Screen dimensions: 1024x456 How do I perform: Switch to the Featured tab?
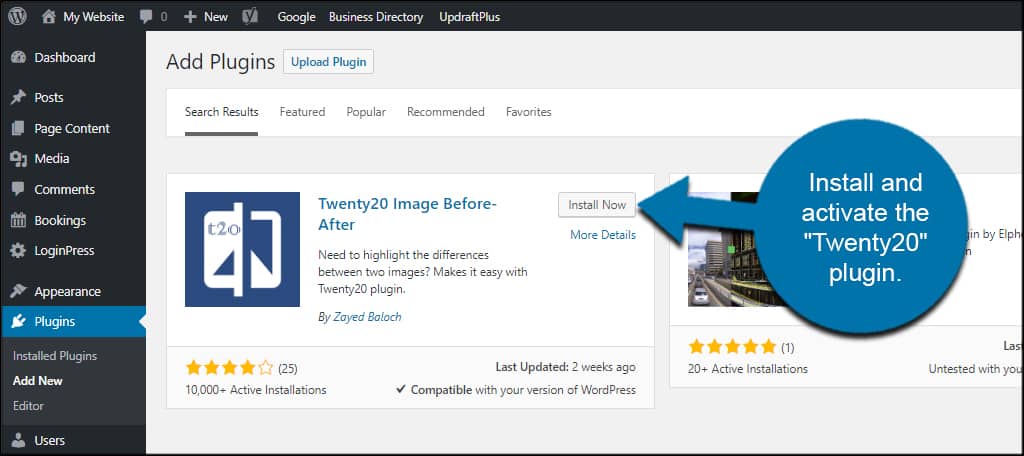point(302,112)
